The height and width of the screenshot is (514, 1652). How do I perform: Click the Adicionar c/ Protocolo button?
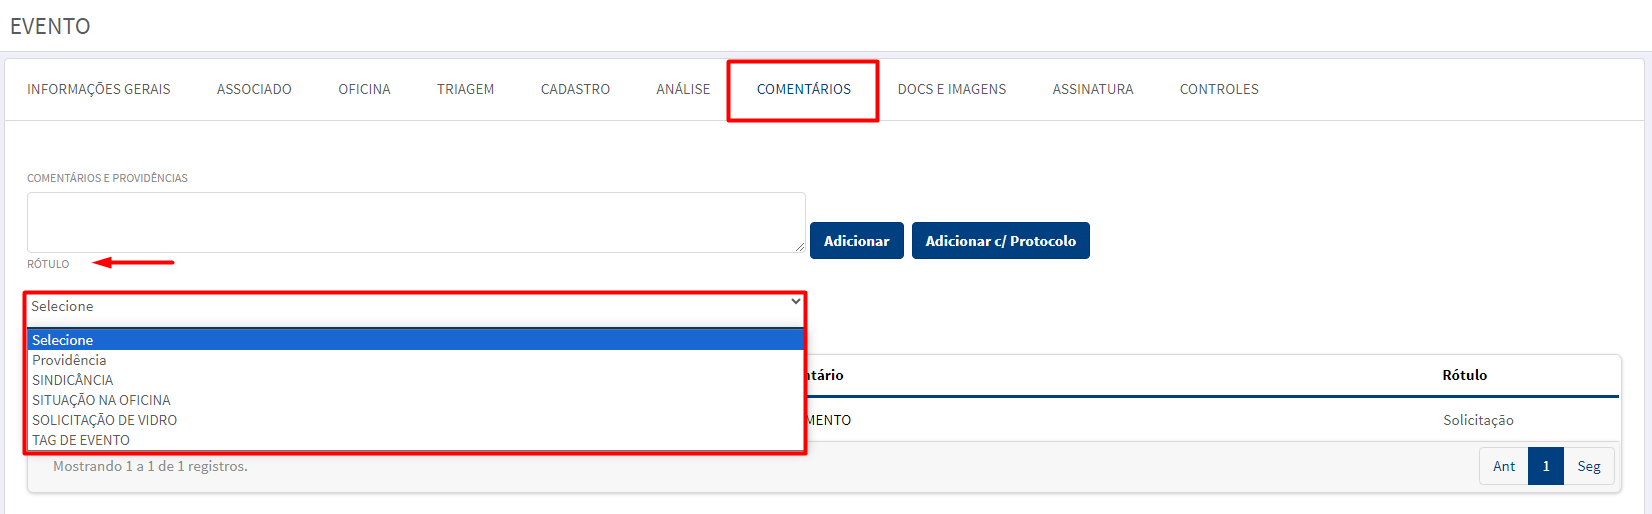point(1001,241)
